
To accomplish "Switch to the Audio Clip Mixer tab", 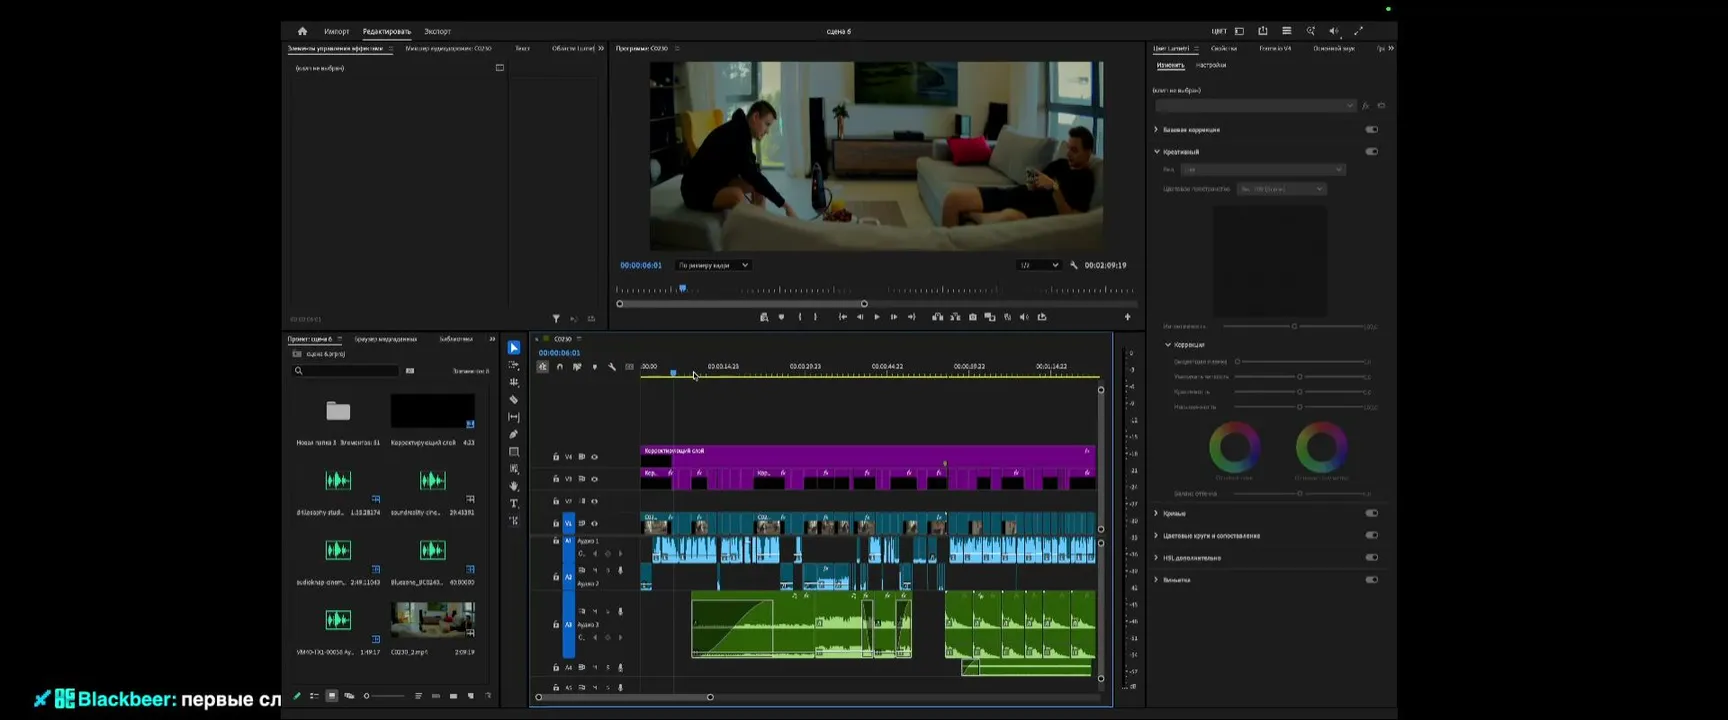I will coord(448,48).
